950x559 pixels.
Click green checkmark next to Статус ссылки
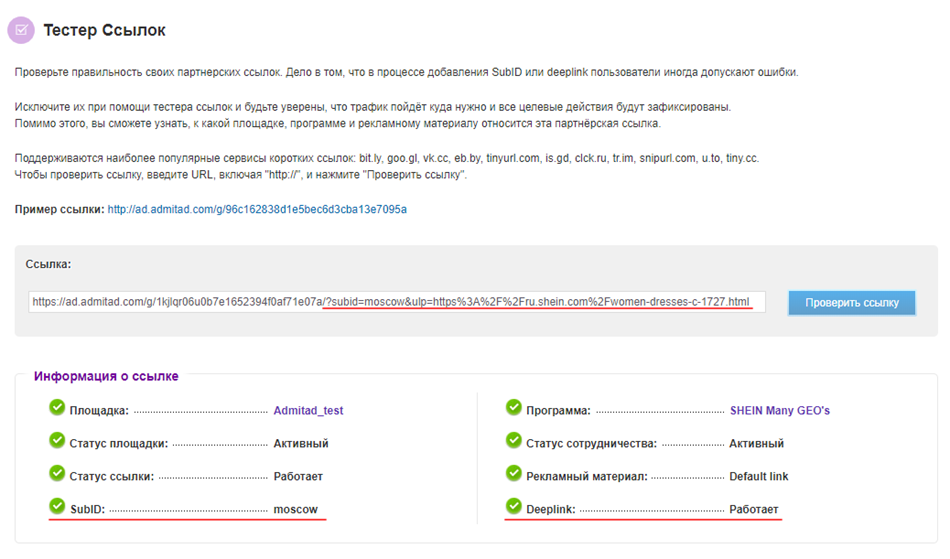[57, 474]
